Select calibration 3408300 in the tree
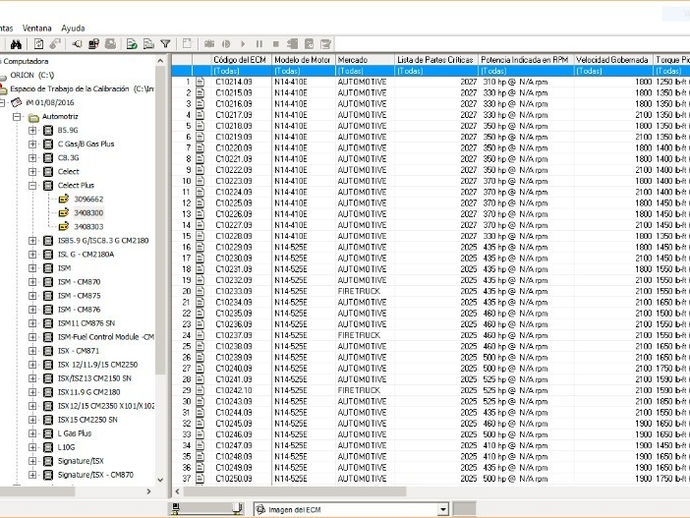Image resolution: width=690 pixels, height=518 pixels. pos(88,213)
